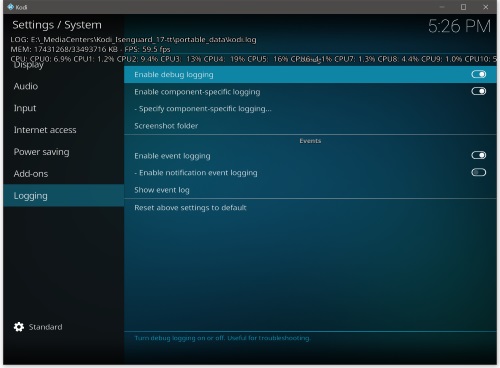The width and height of the screenshot is (500, 368).
Task: Open Show event log
Action: click(310, 190)
